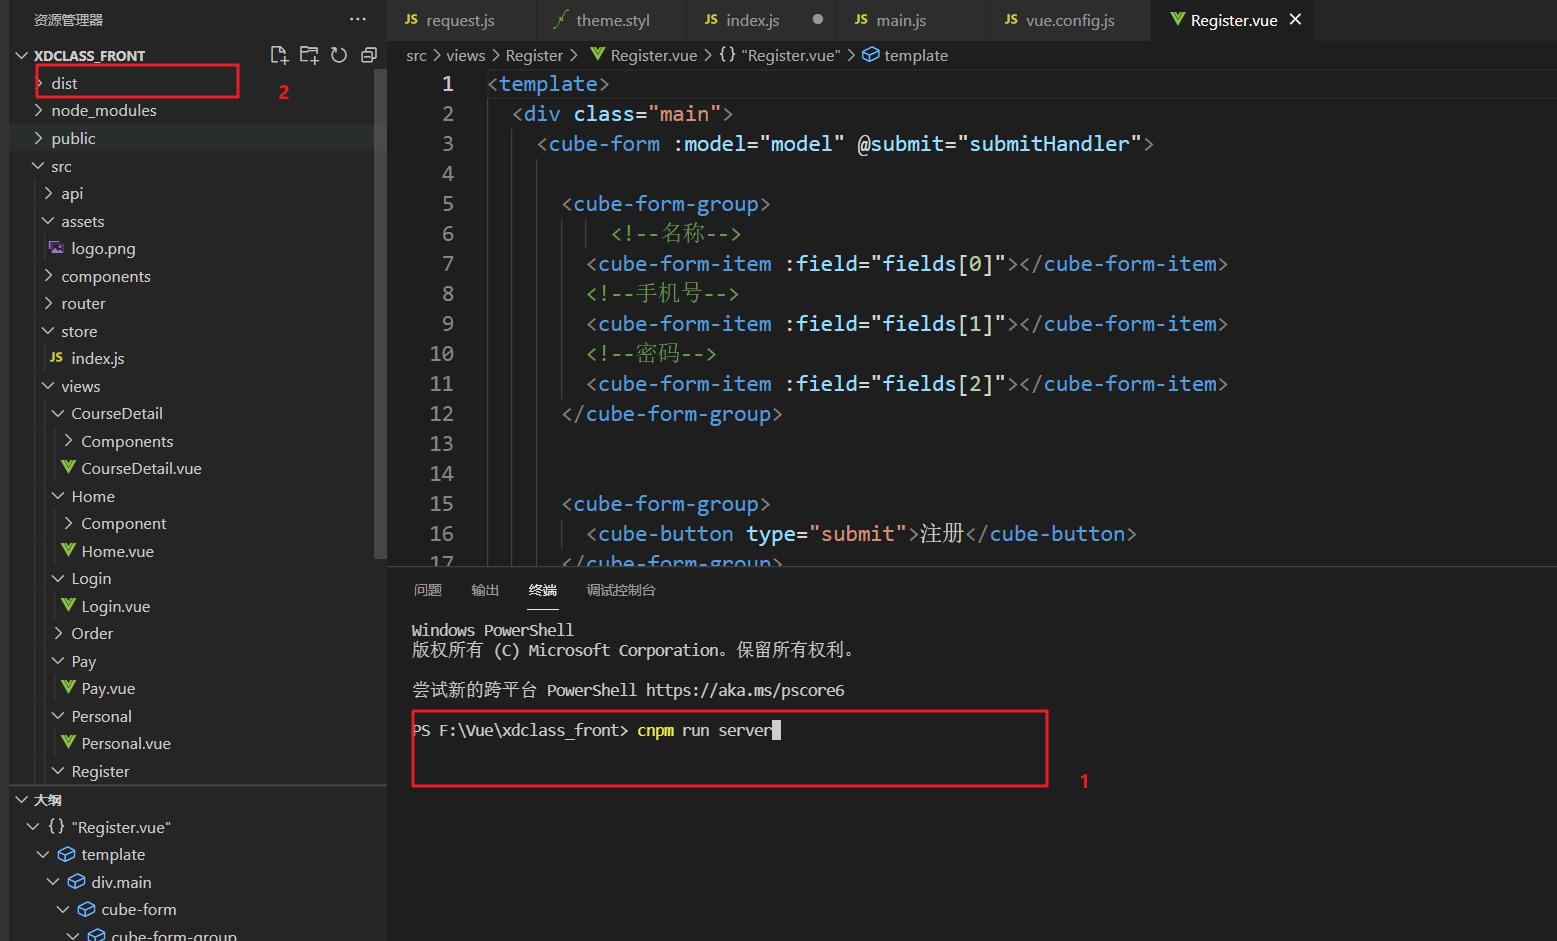1557x941 pixels.
Task: Click the 资源管理器 explorer title
Action: pyautogui.click(x=68, y=20)
